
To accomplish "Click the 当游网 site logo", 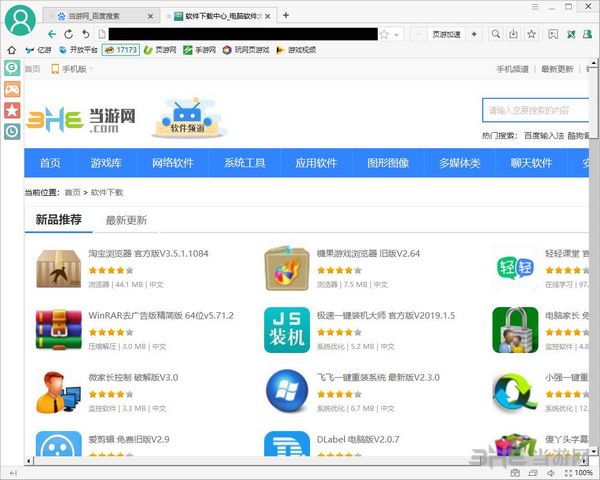I will coord(81,119).
